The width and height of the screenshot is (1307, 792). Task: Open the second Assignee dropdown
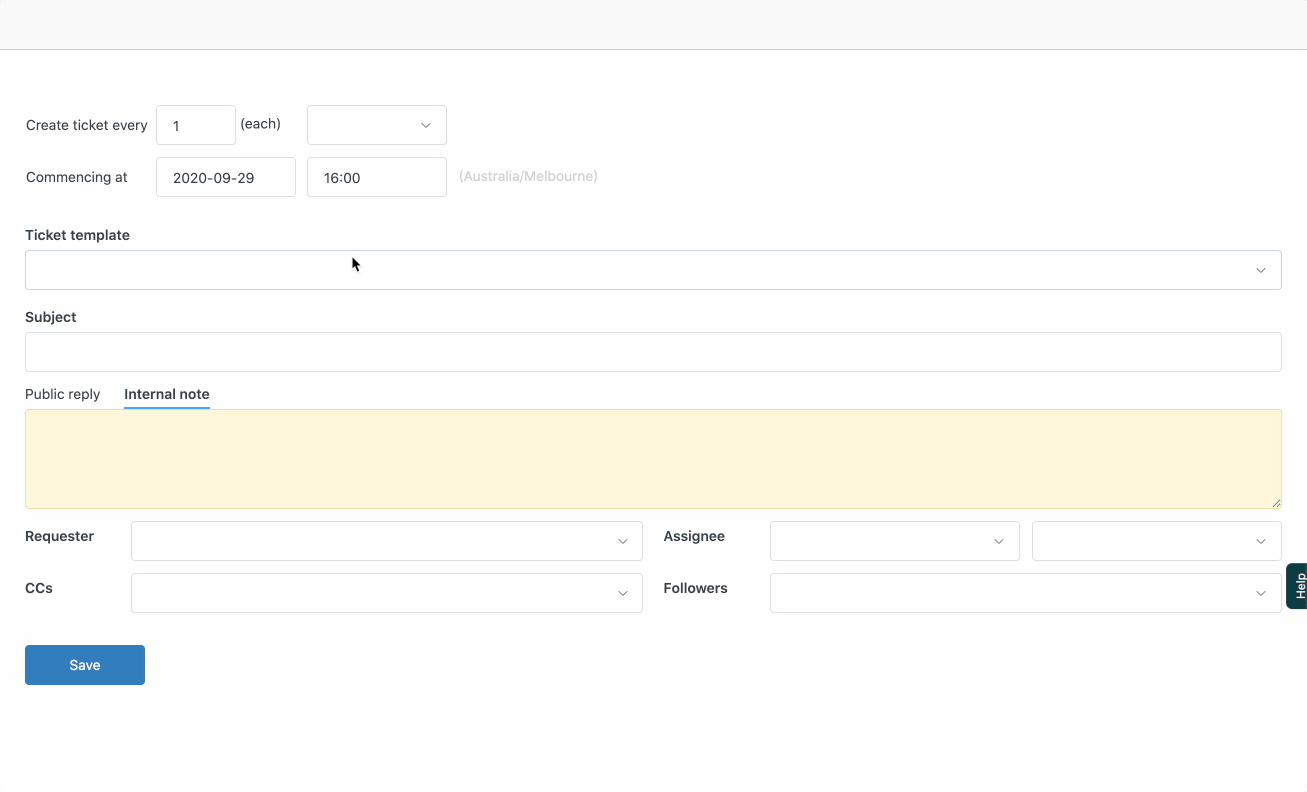click(1157, 541)
